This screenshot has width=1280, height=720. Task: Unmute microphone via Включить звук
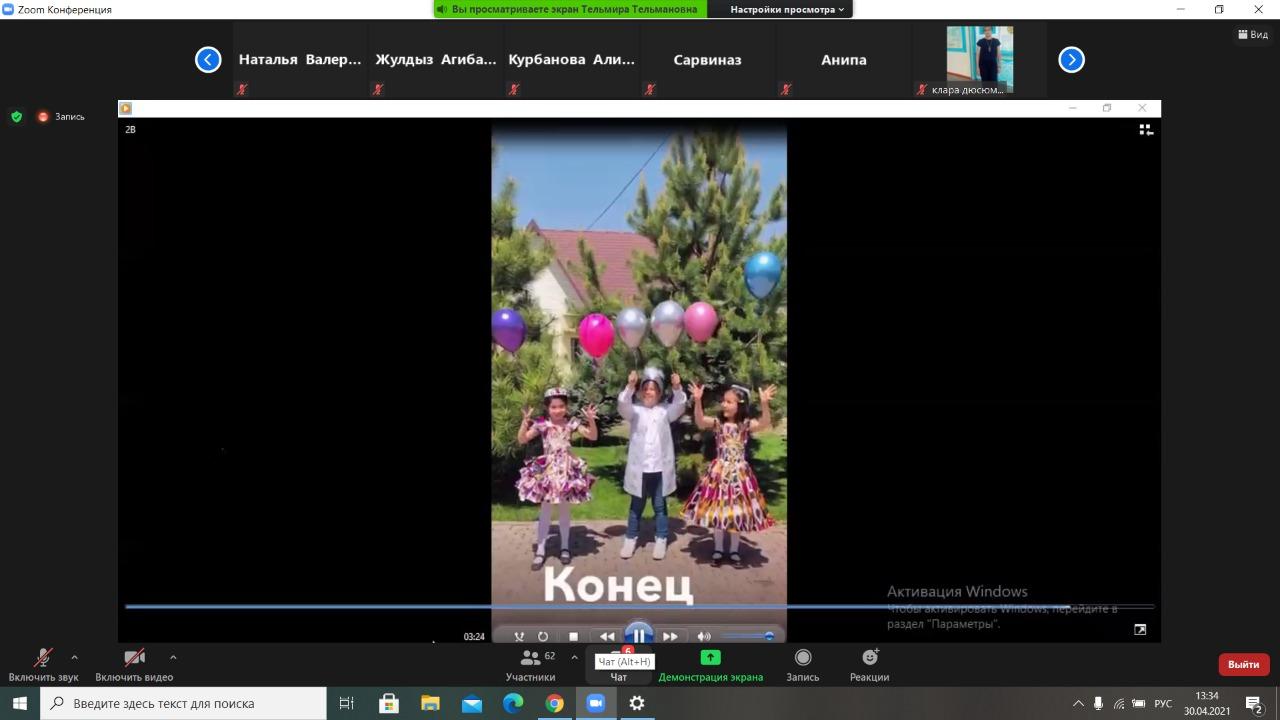tap(43, 664)
